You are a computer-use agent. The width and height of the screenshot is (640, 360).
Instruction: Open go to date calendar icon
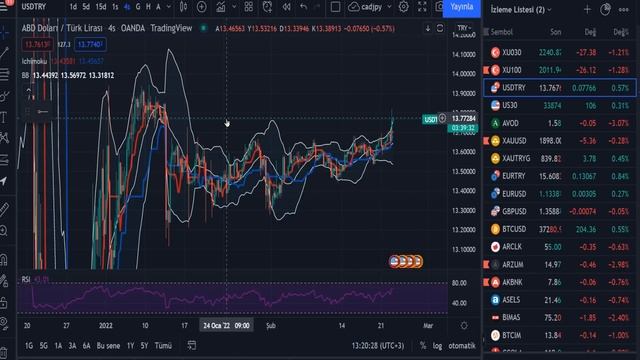[x=191, y=346]
